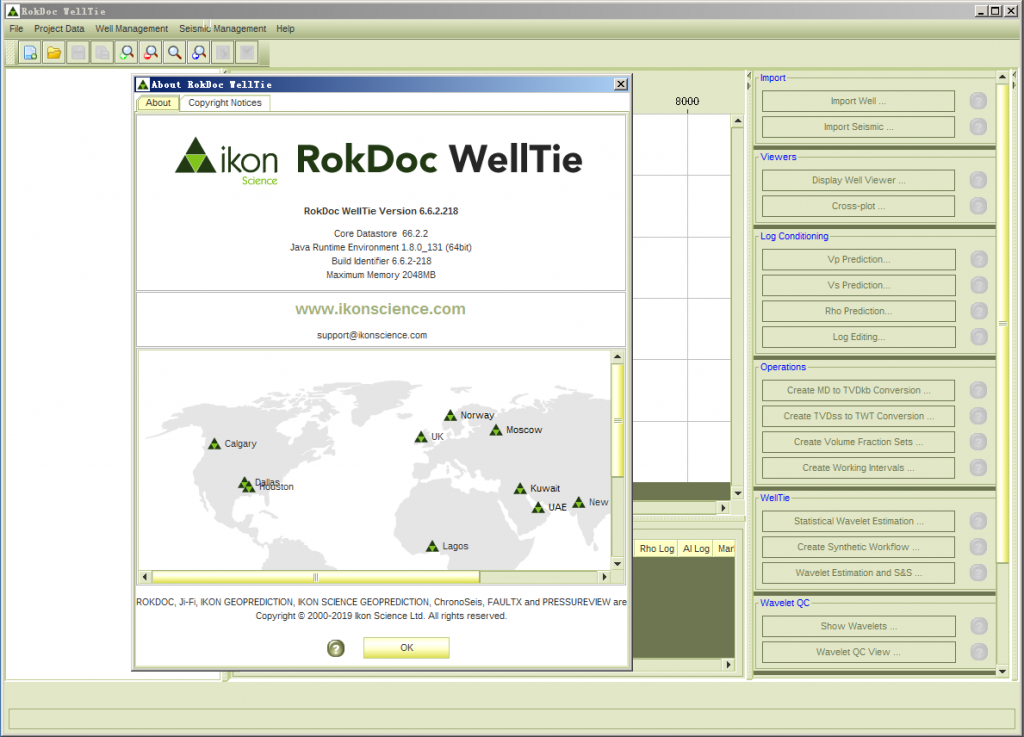
Task: Open the Well Management menu
Action: (x=131, y=29)
